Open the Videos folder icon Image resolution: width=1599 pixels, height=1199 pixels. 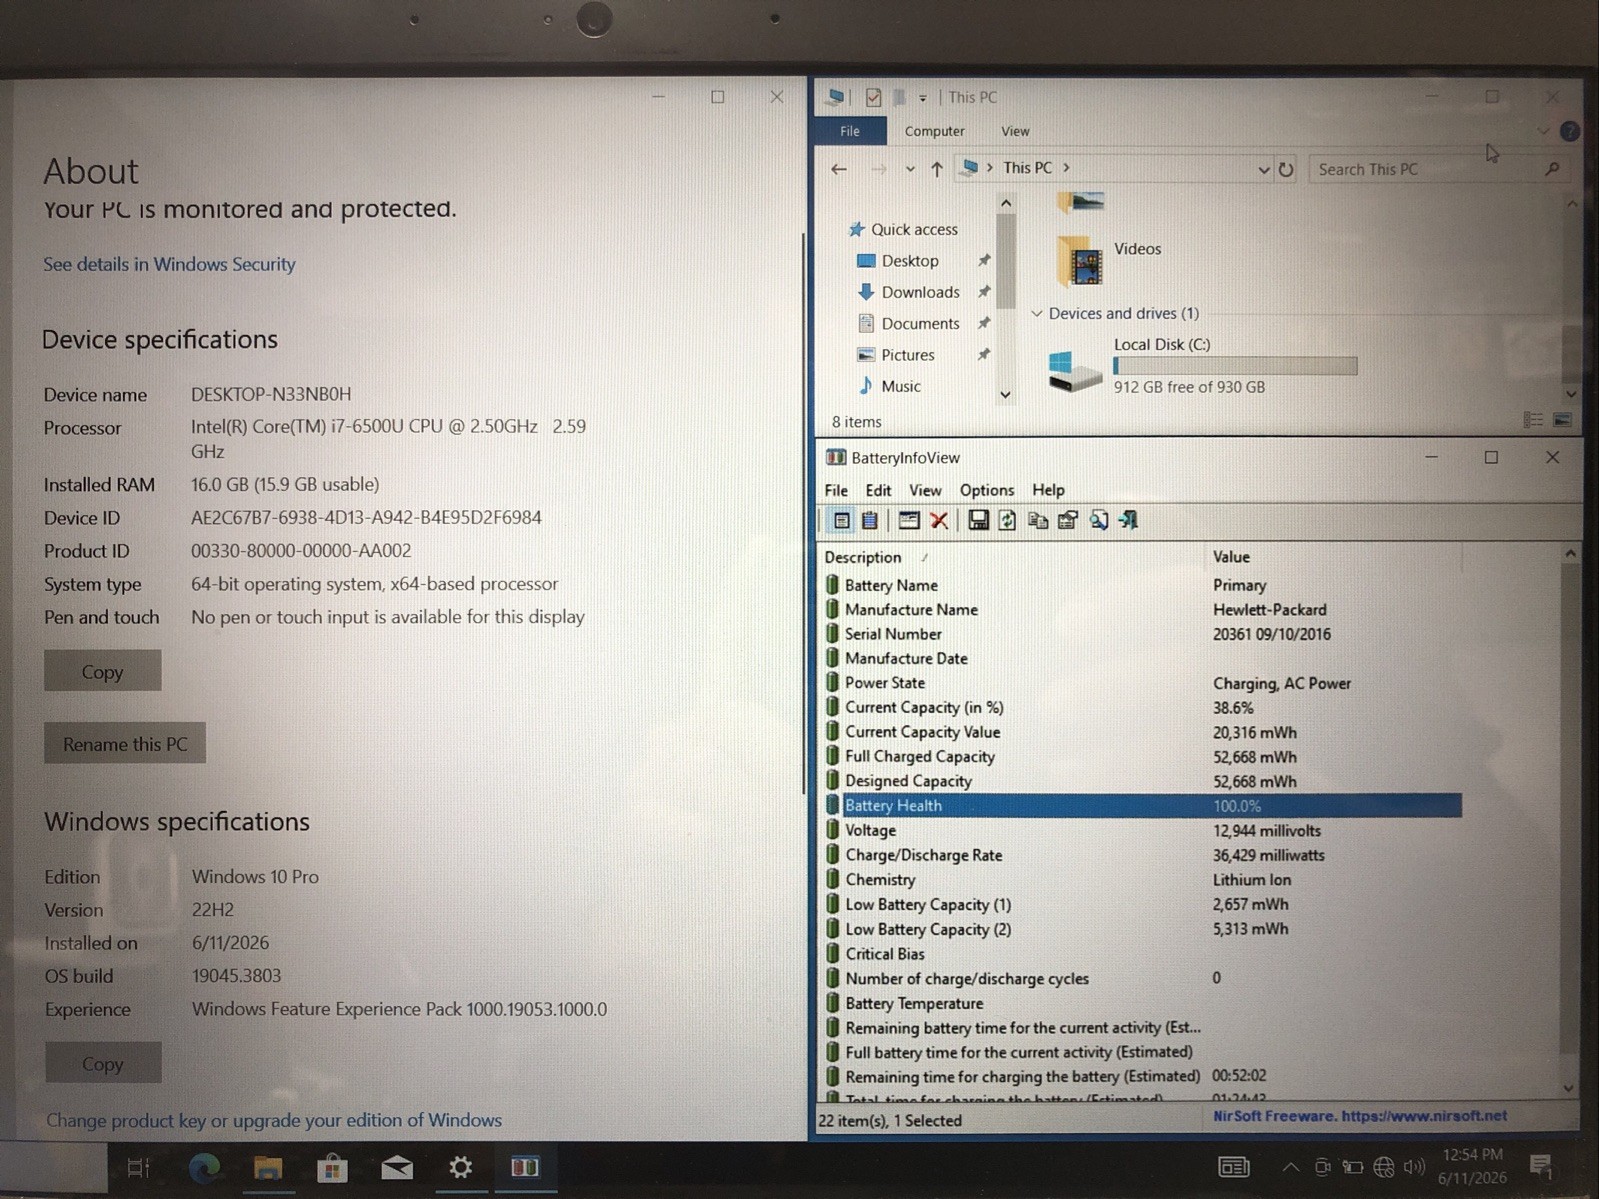click(1080, 261)
